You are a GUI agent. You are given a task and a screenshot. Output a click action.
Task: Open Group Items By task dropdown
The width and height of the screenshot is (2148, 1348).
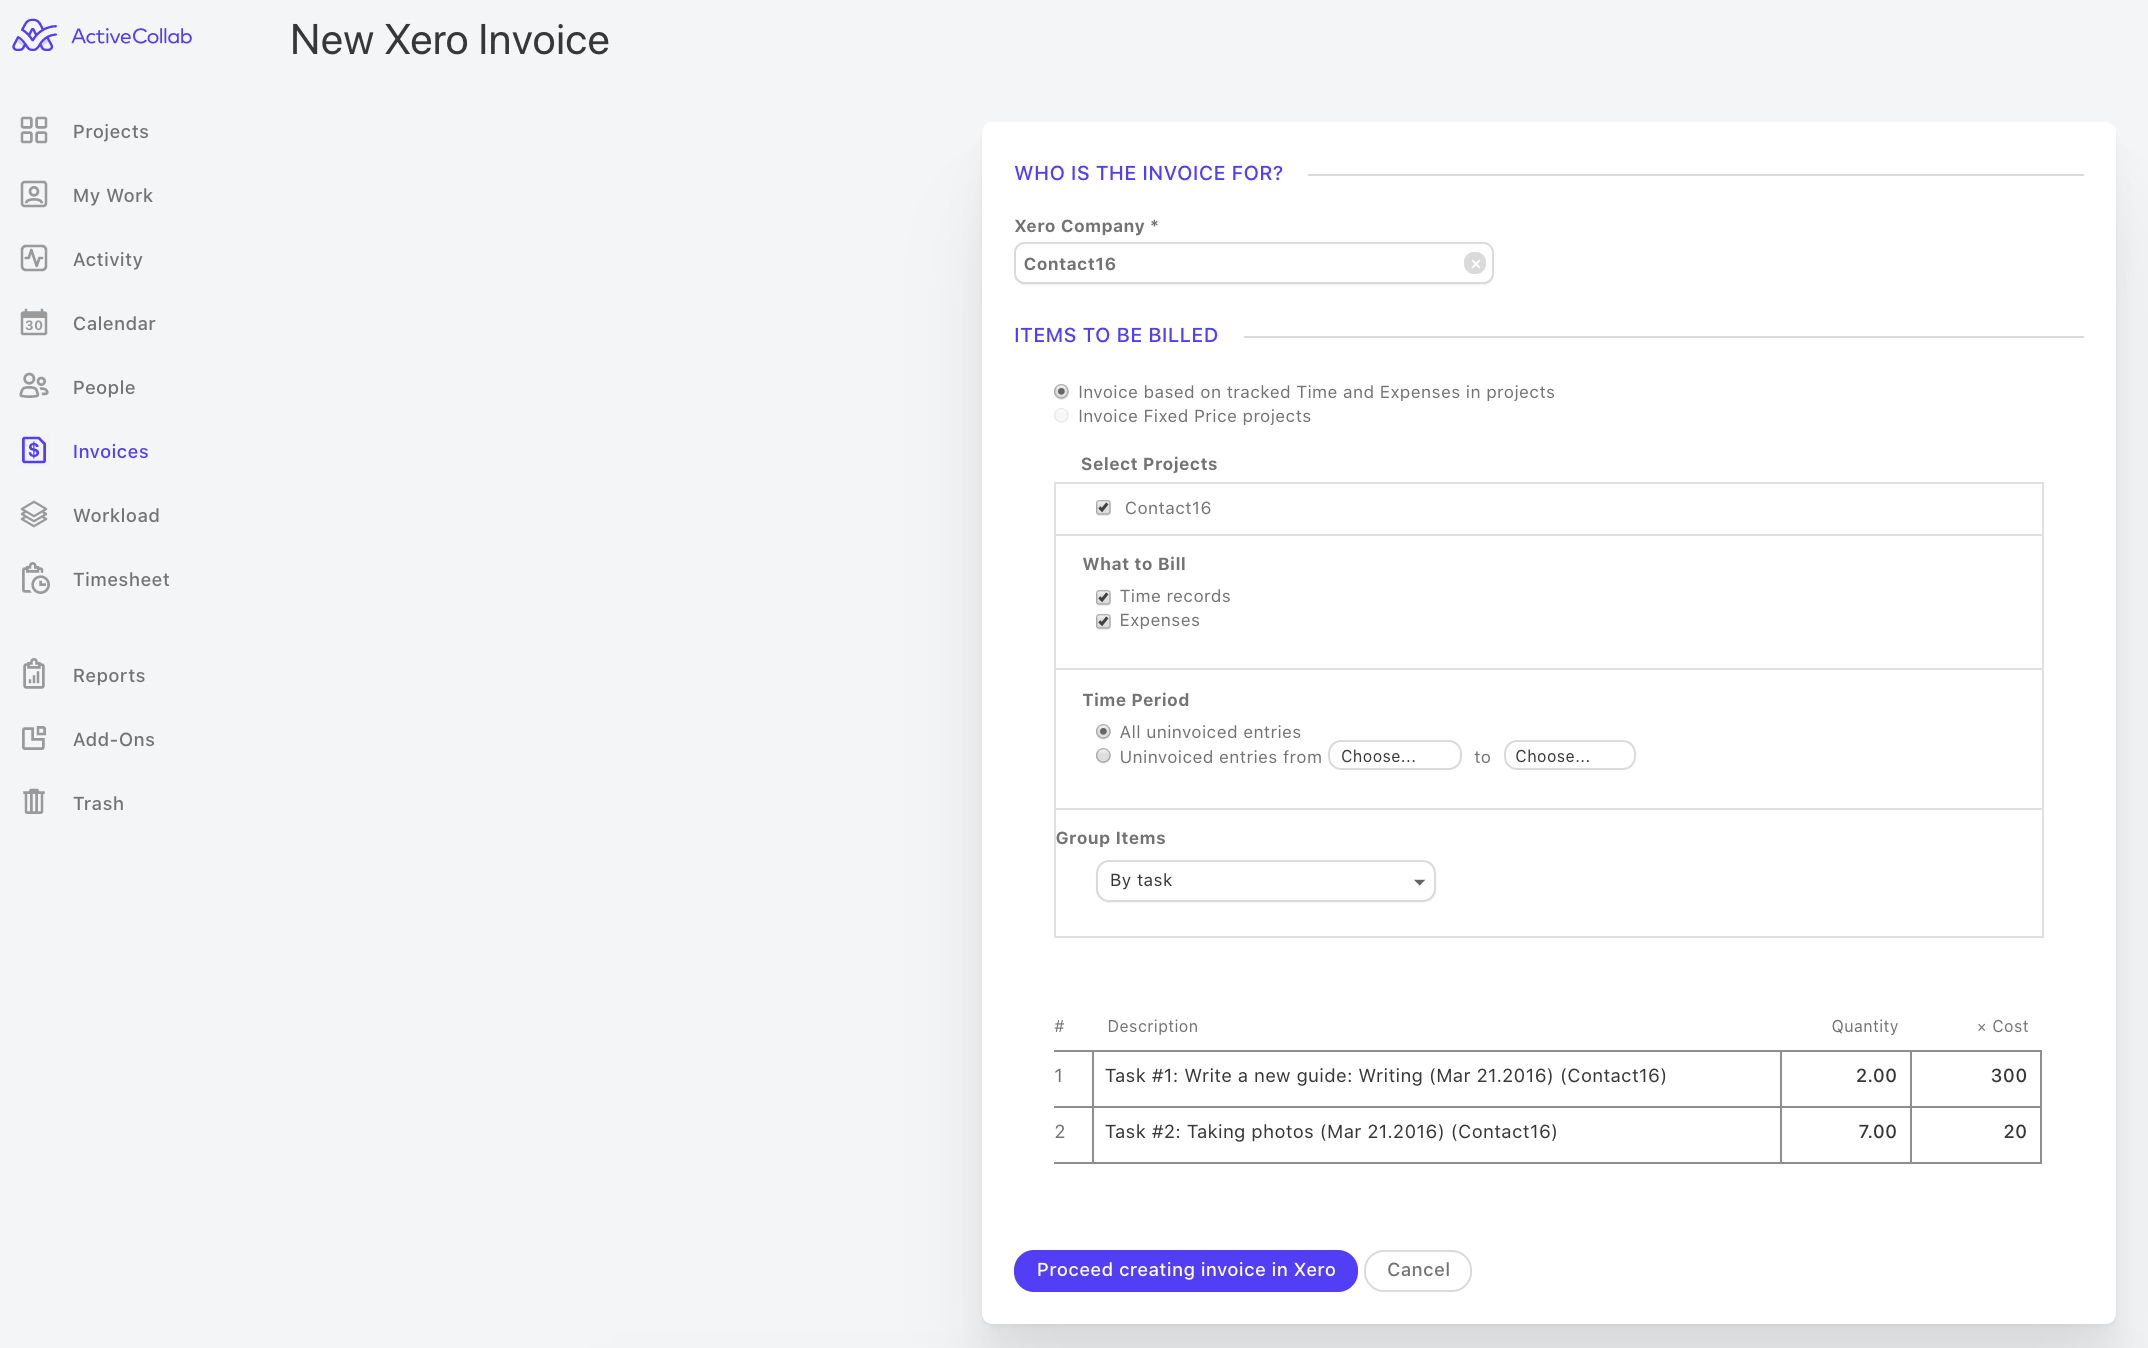coord(1266,881)
